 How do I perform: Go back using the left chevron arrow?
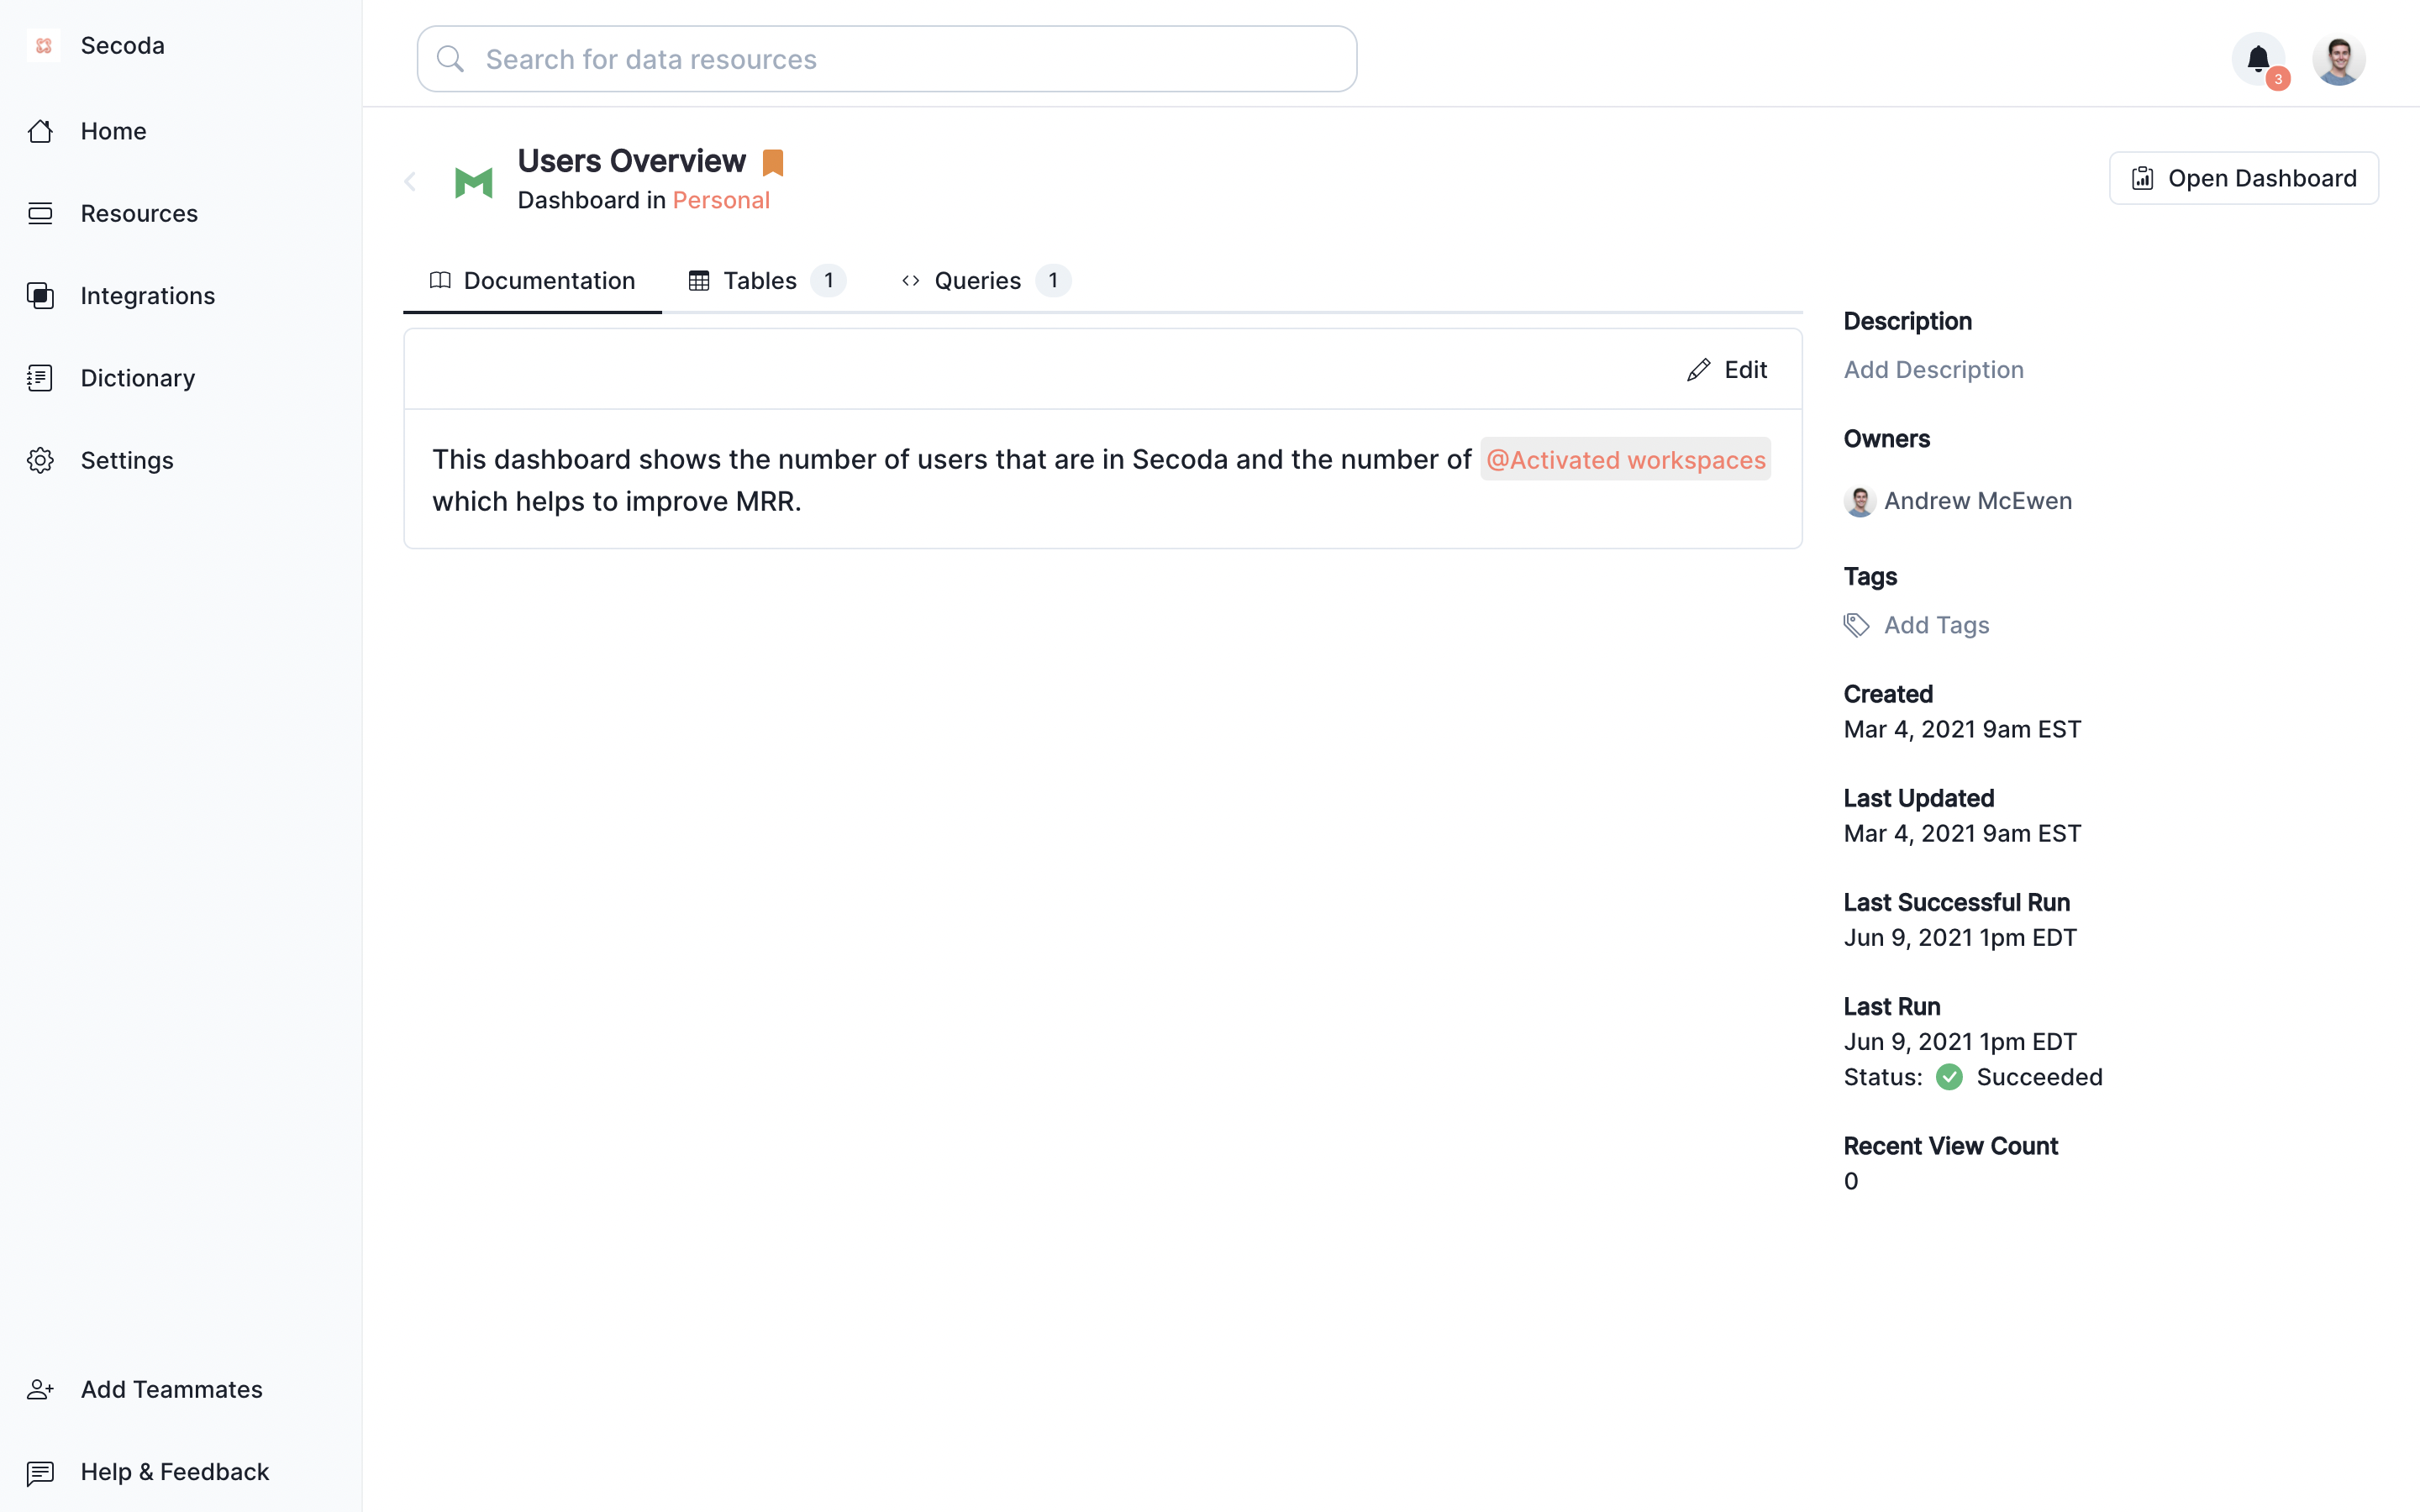410,181
